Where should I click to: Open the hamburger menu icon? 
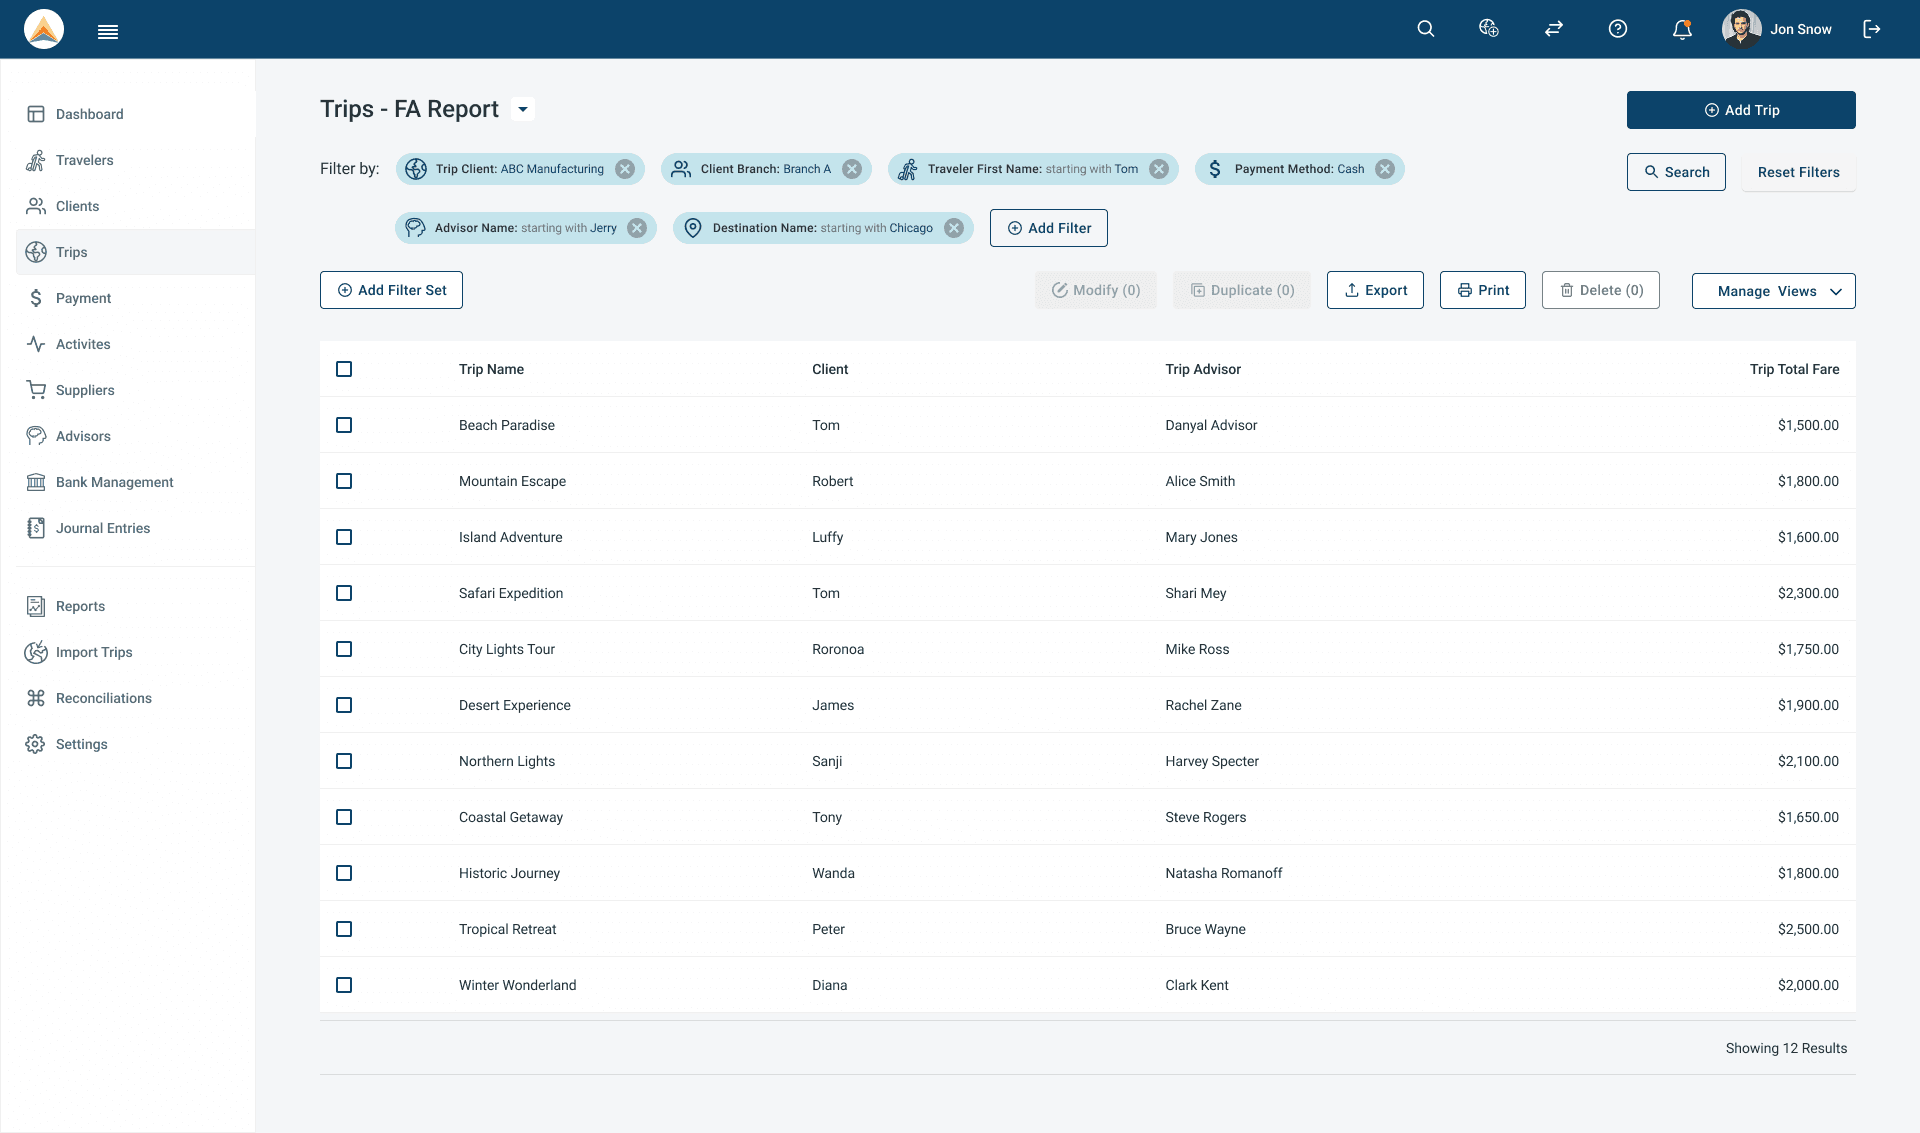tap(108, 32)
